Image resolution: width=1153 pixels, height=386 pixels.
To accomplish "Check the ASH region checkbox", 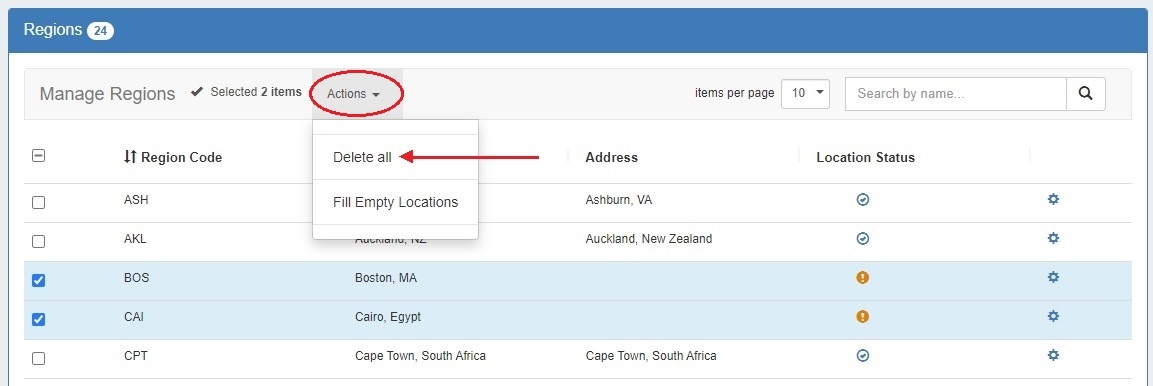I will (x=38, y=202).
